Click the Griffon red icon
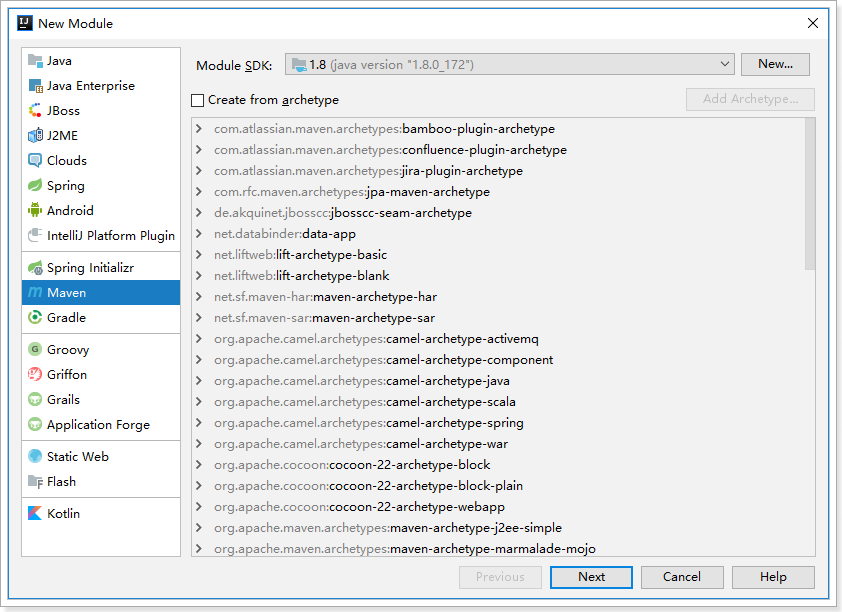 coord(35,374)
